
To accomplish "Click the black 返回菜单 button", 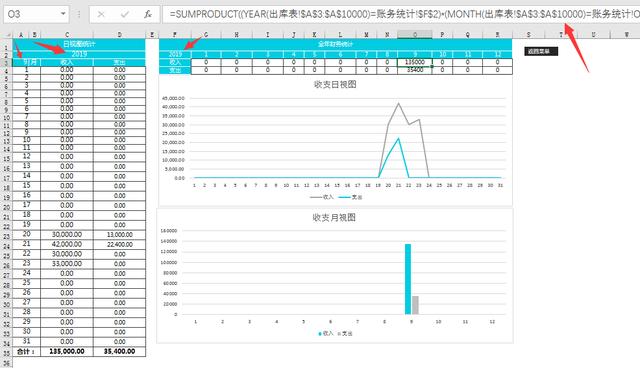I will [x=541, y=51].
